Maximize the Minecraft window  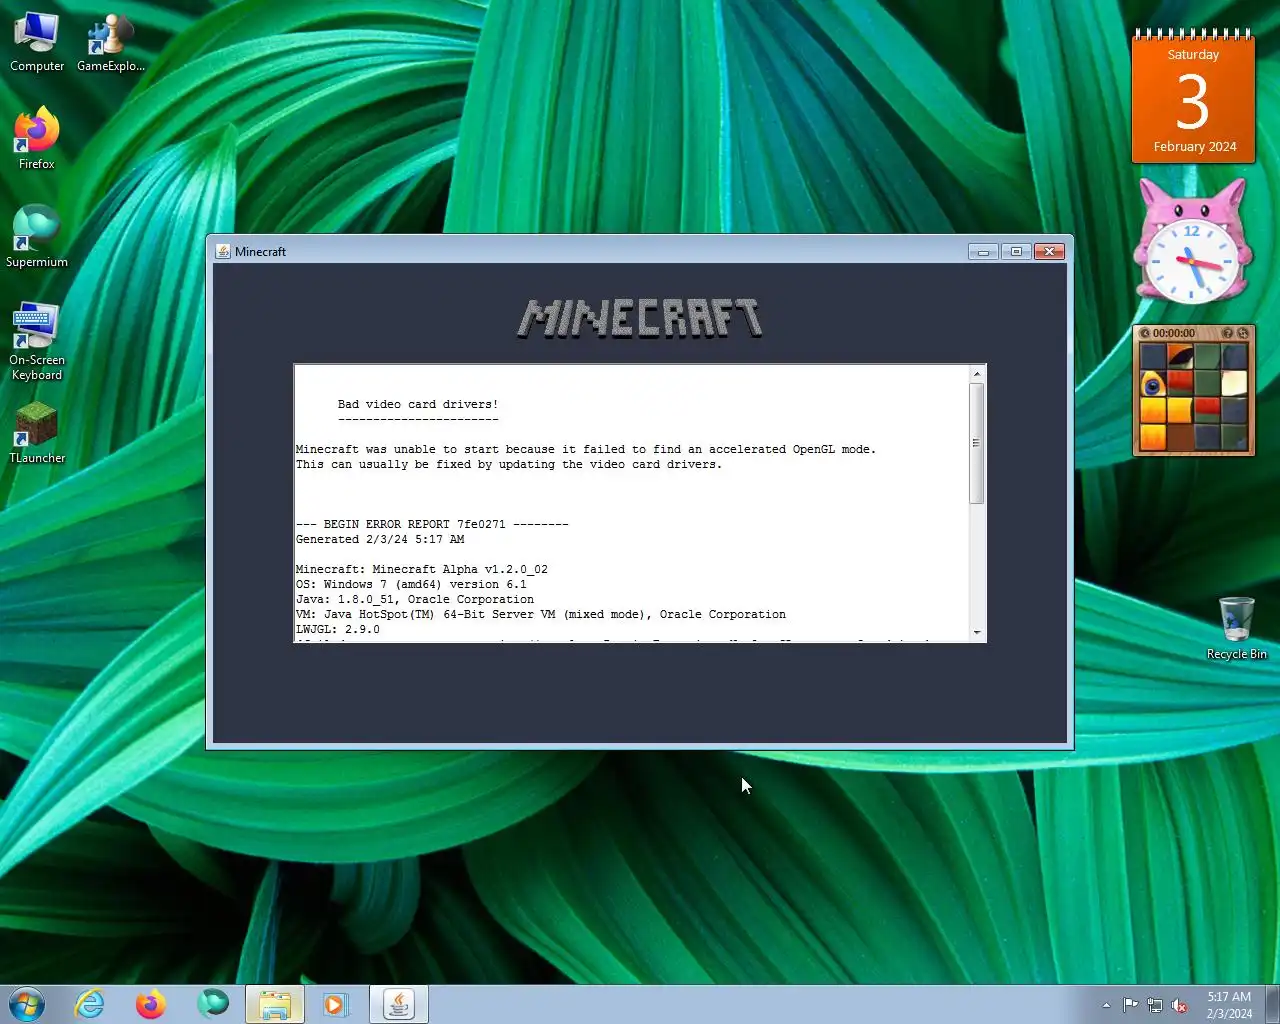coord(1016,251)
